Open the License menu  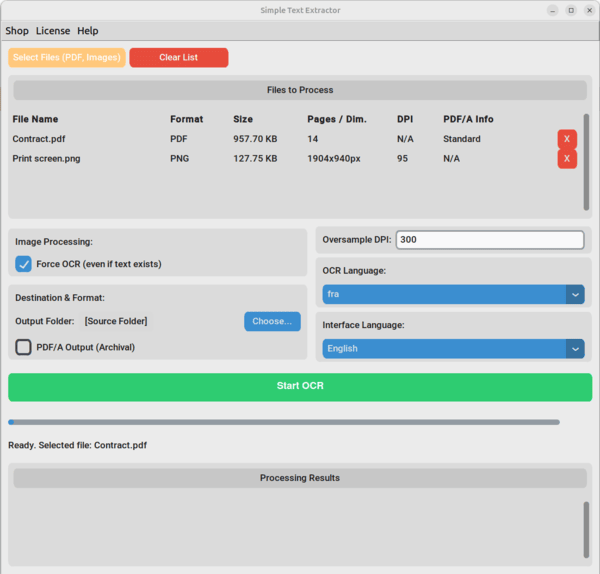tap(53, 31)
